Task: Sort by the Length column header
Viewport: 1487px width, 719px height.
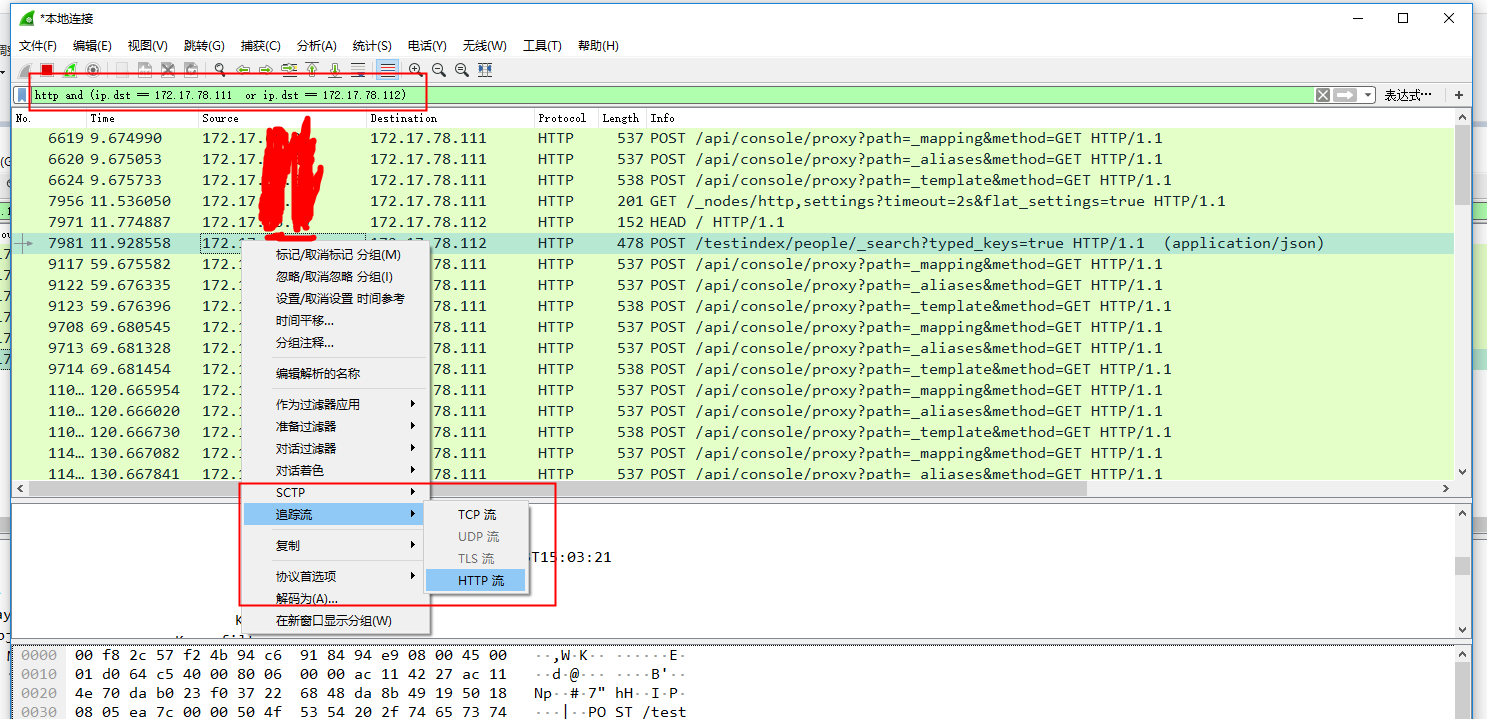Action: coord(622,118)
